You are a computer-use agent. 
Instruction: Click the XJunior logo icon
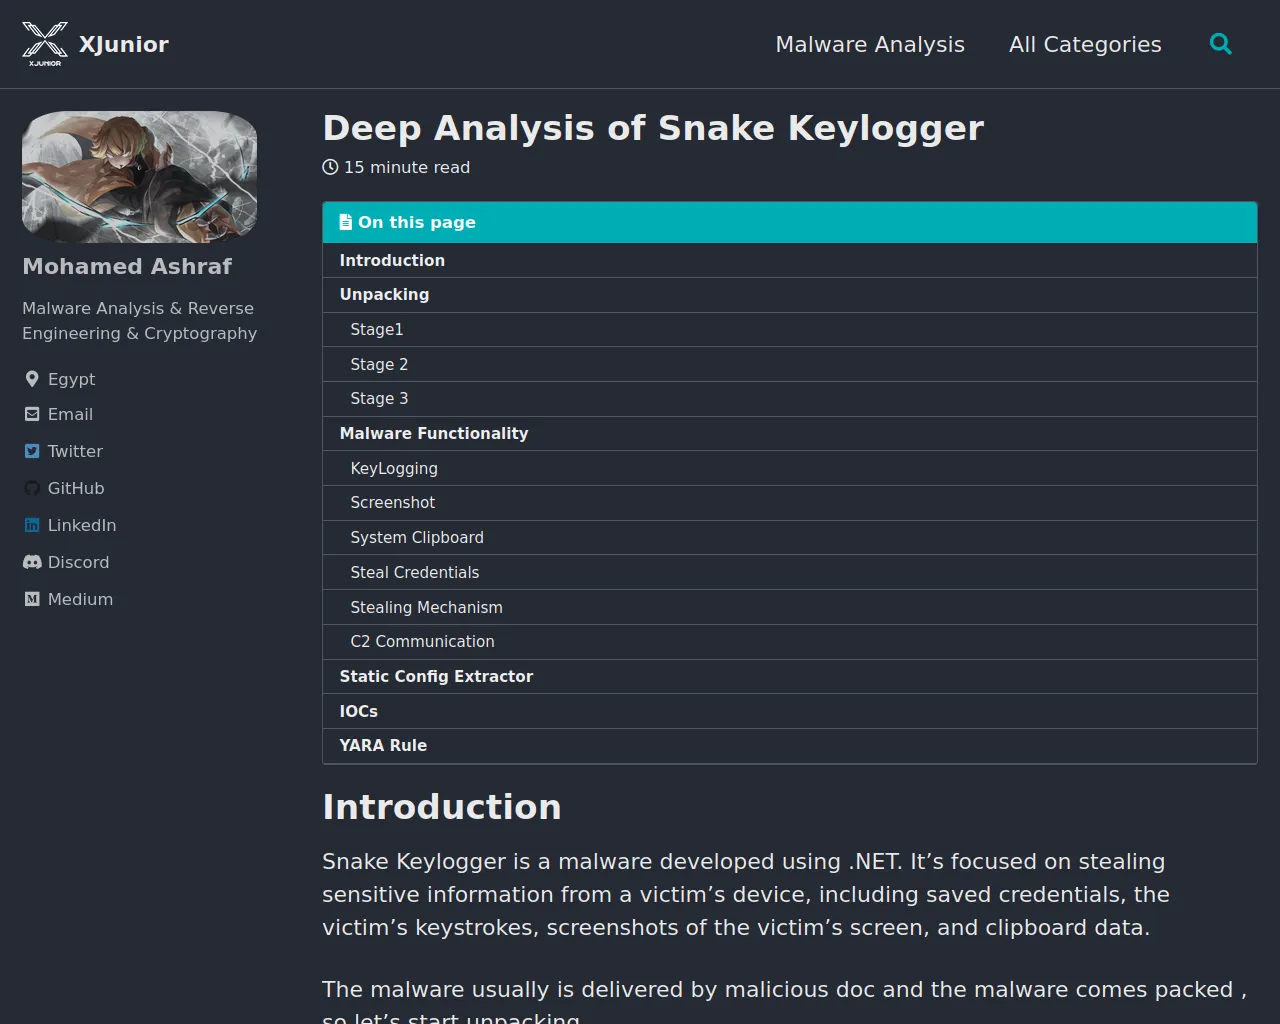[45, 44]
